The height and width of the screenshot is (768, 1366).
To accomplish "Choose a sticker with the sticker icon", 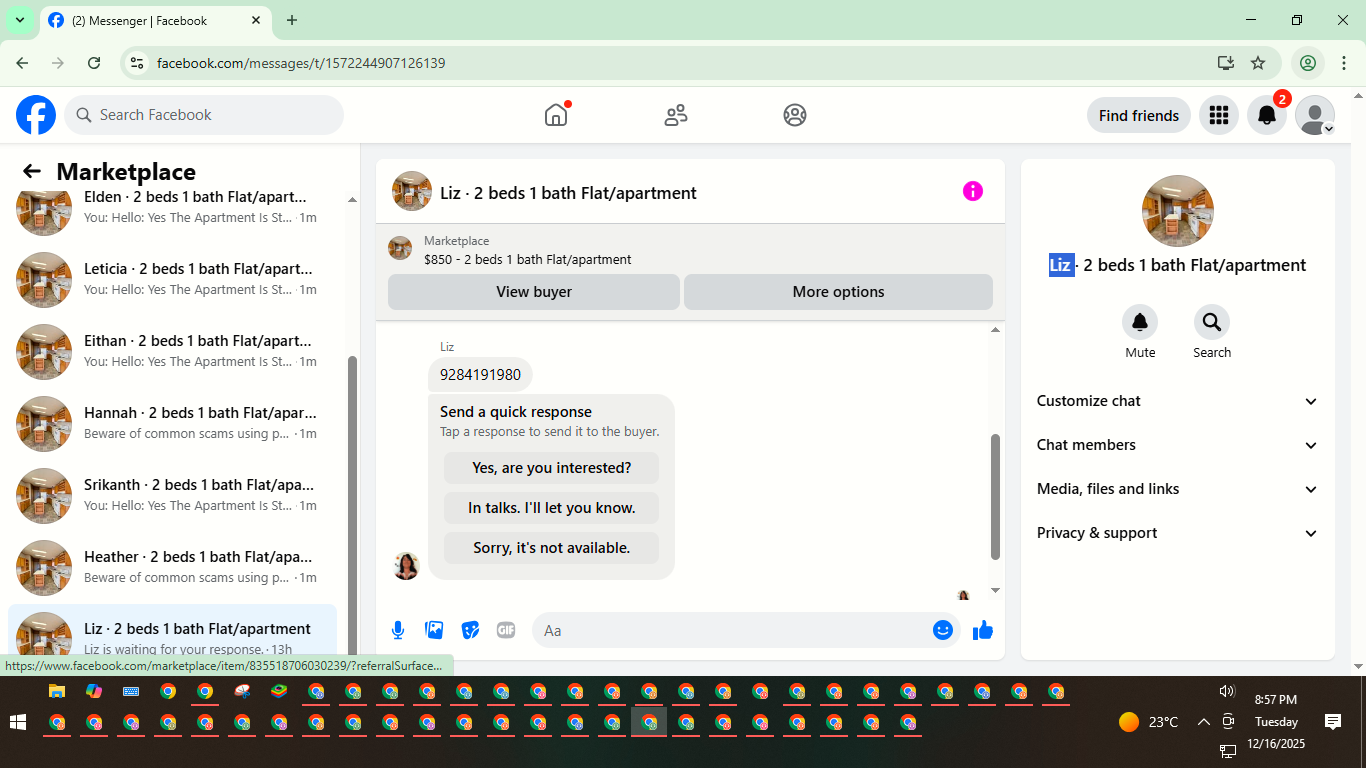I will [470, 630].
